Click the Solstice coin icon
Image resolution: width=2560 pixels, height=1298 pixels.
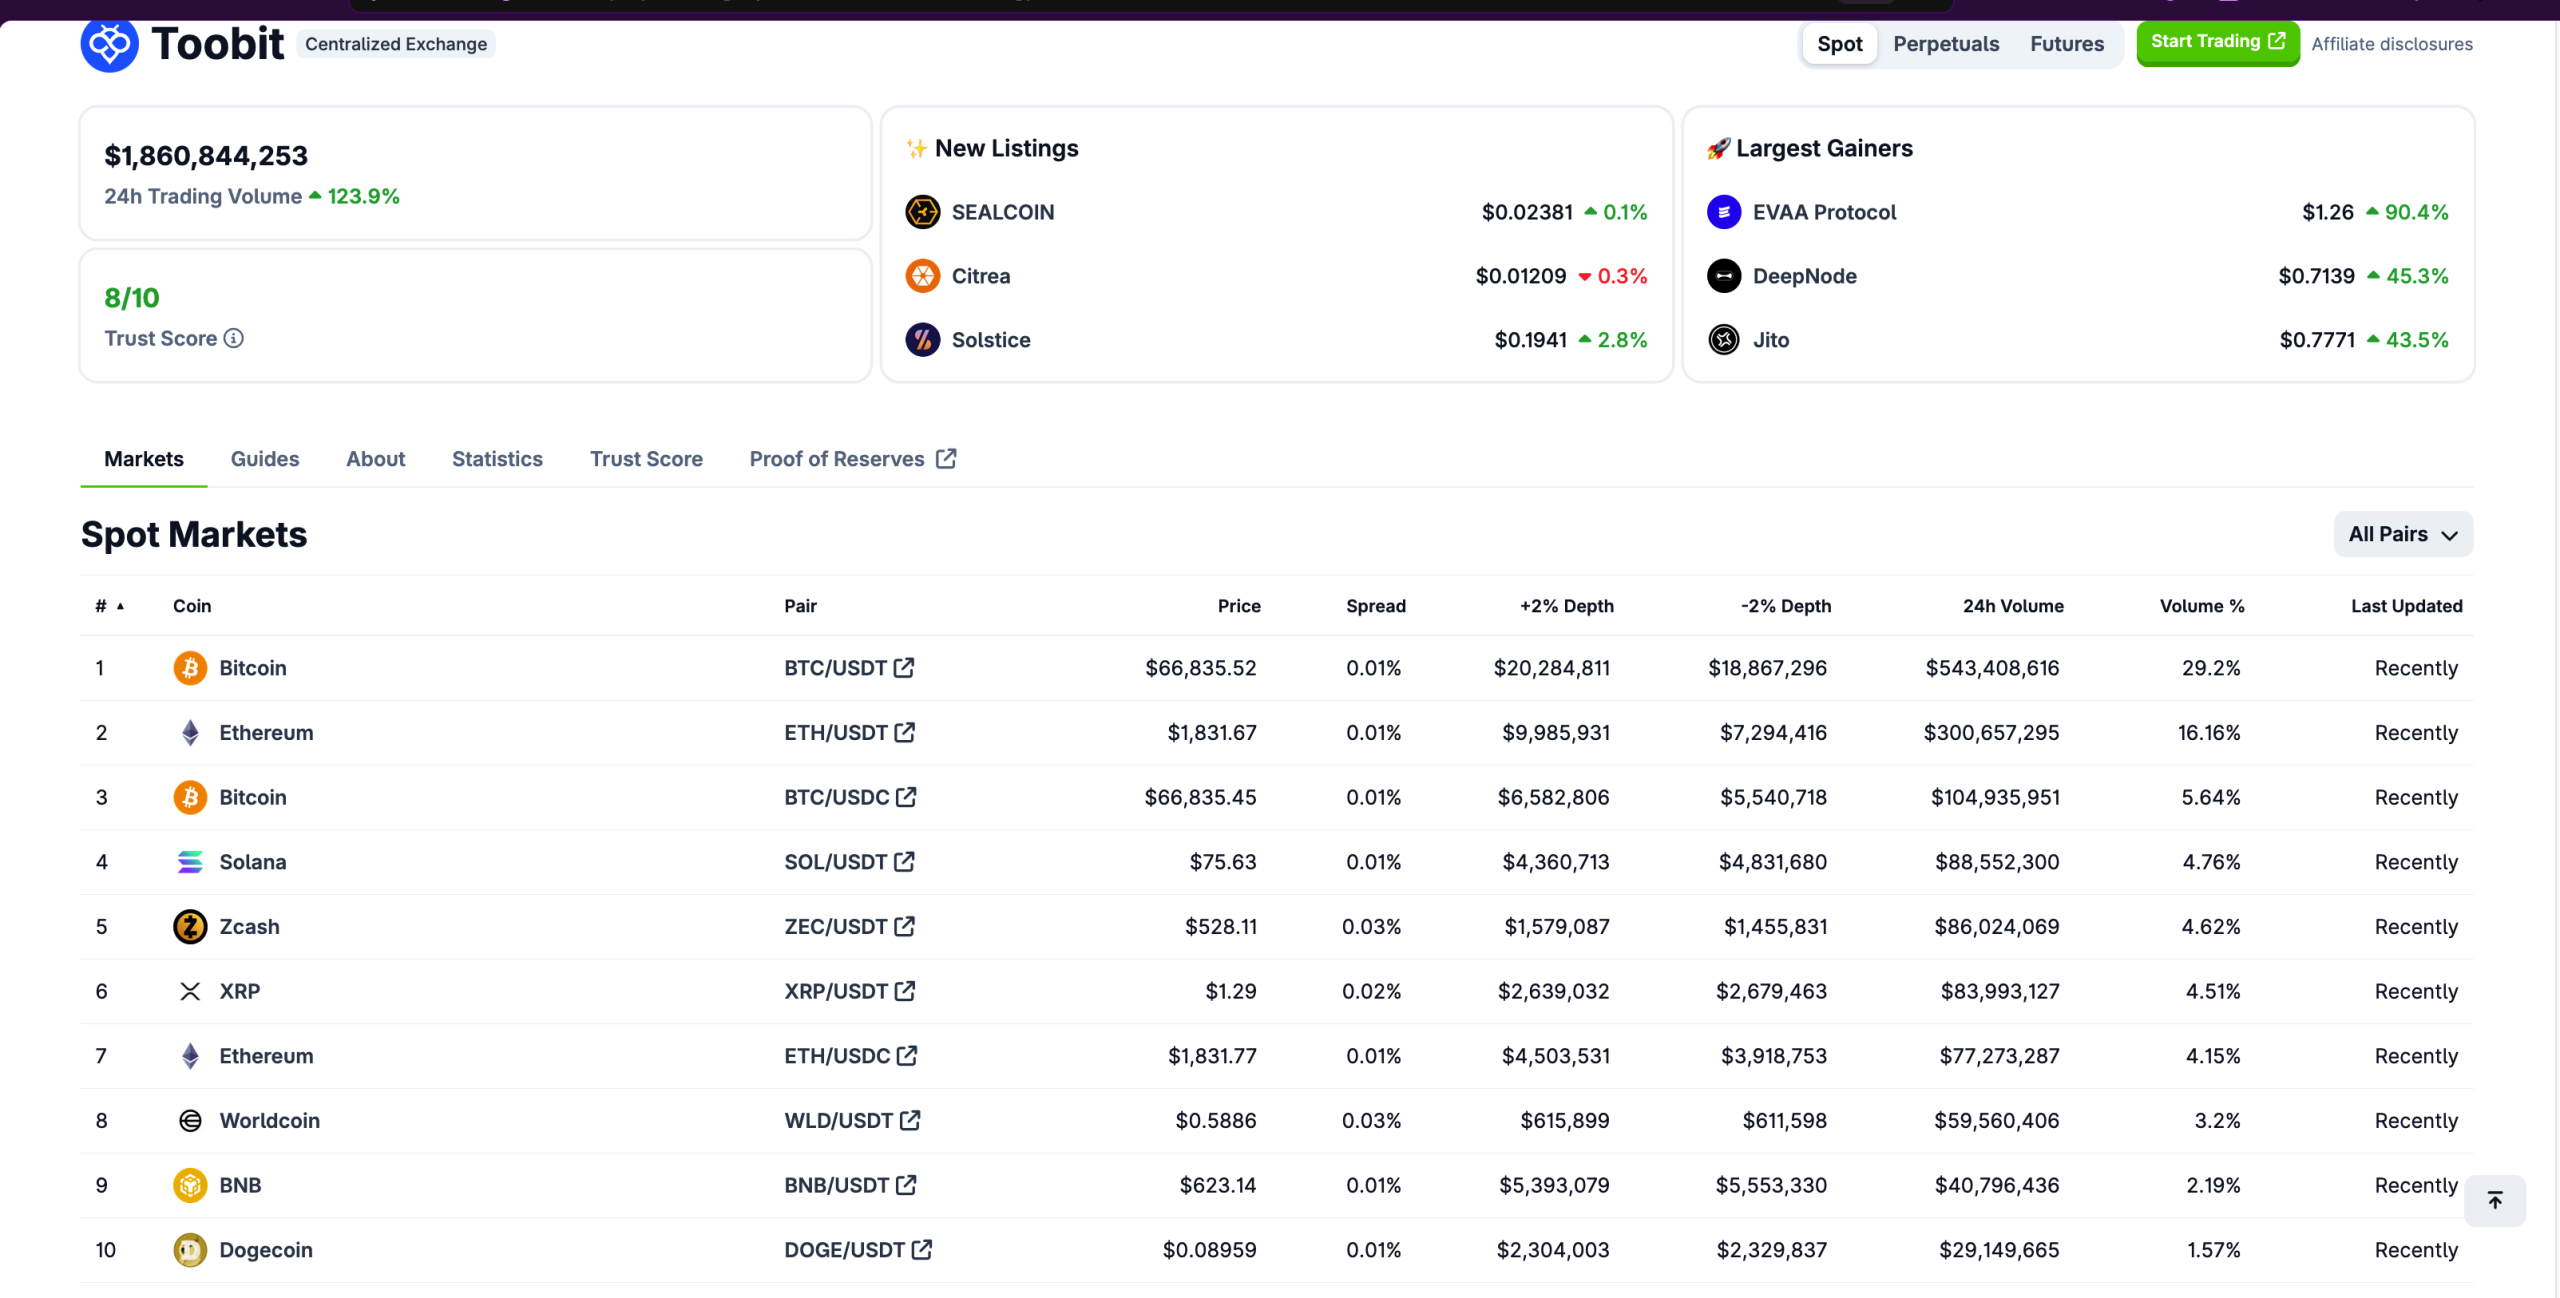pos(922,340)
